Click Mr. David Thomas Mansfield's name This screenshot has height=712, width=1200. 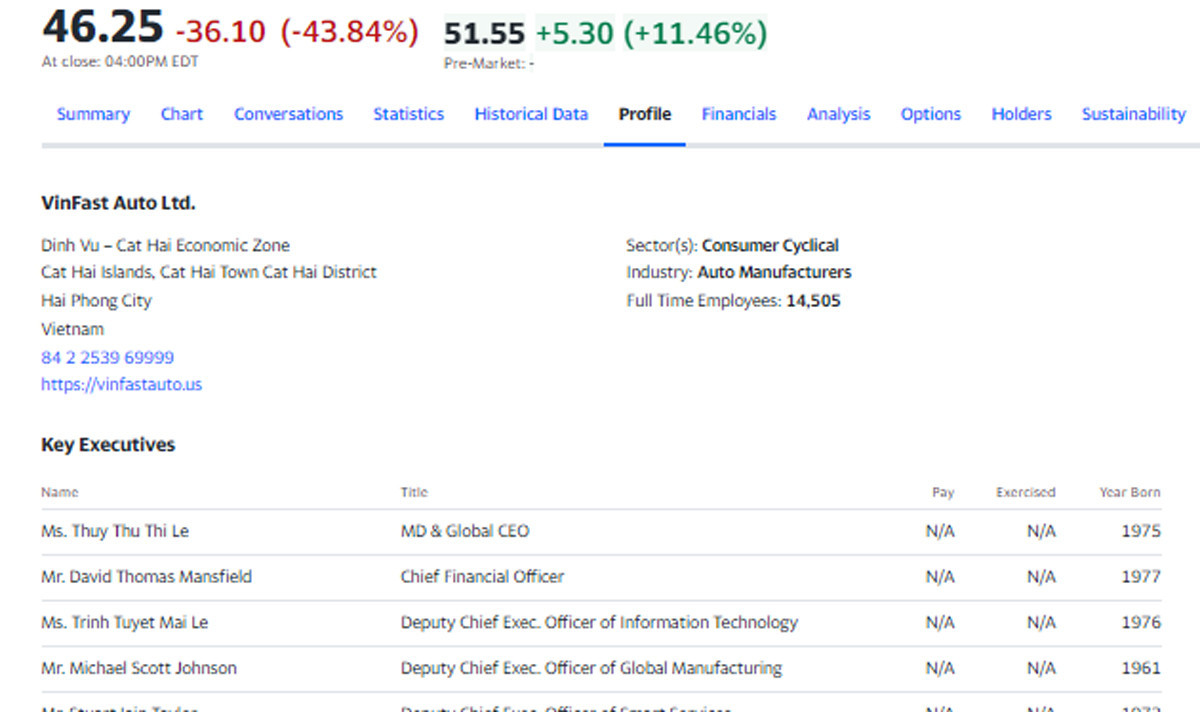click(146, 577)
